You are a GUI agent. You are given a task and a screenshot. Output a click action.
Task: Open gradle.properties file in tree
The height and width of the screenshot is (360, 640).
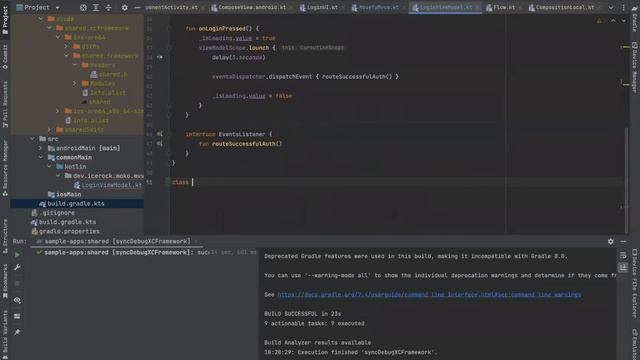(x=69, y=231)
